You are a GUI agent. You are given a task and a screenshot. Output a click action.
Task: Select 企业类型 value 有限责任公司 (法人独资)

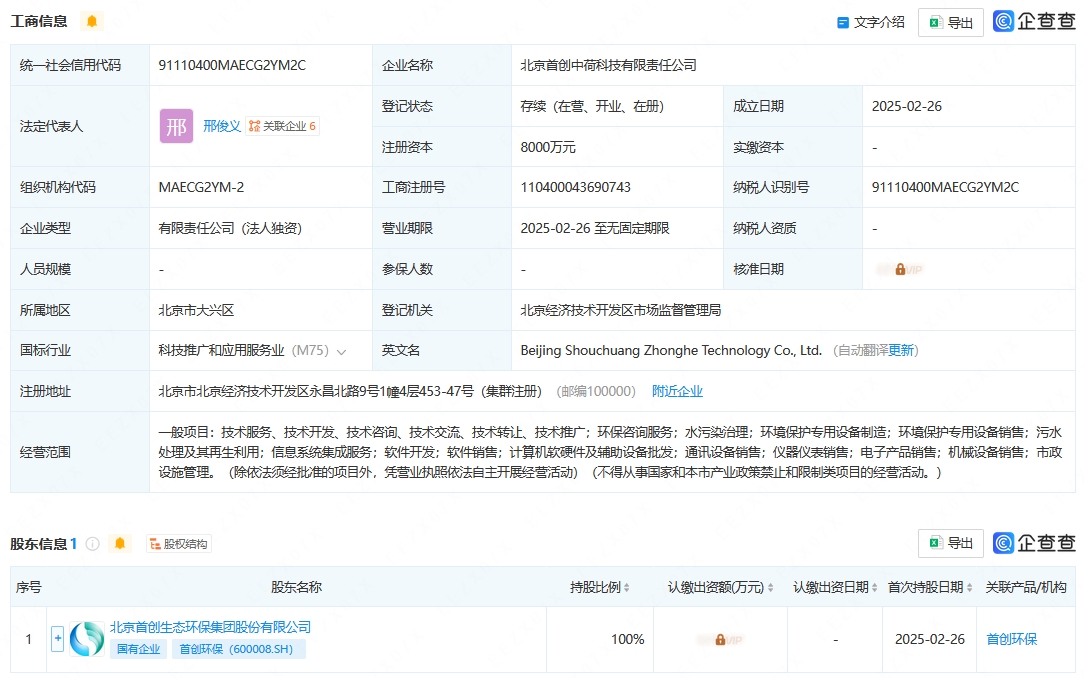(230, 228)
